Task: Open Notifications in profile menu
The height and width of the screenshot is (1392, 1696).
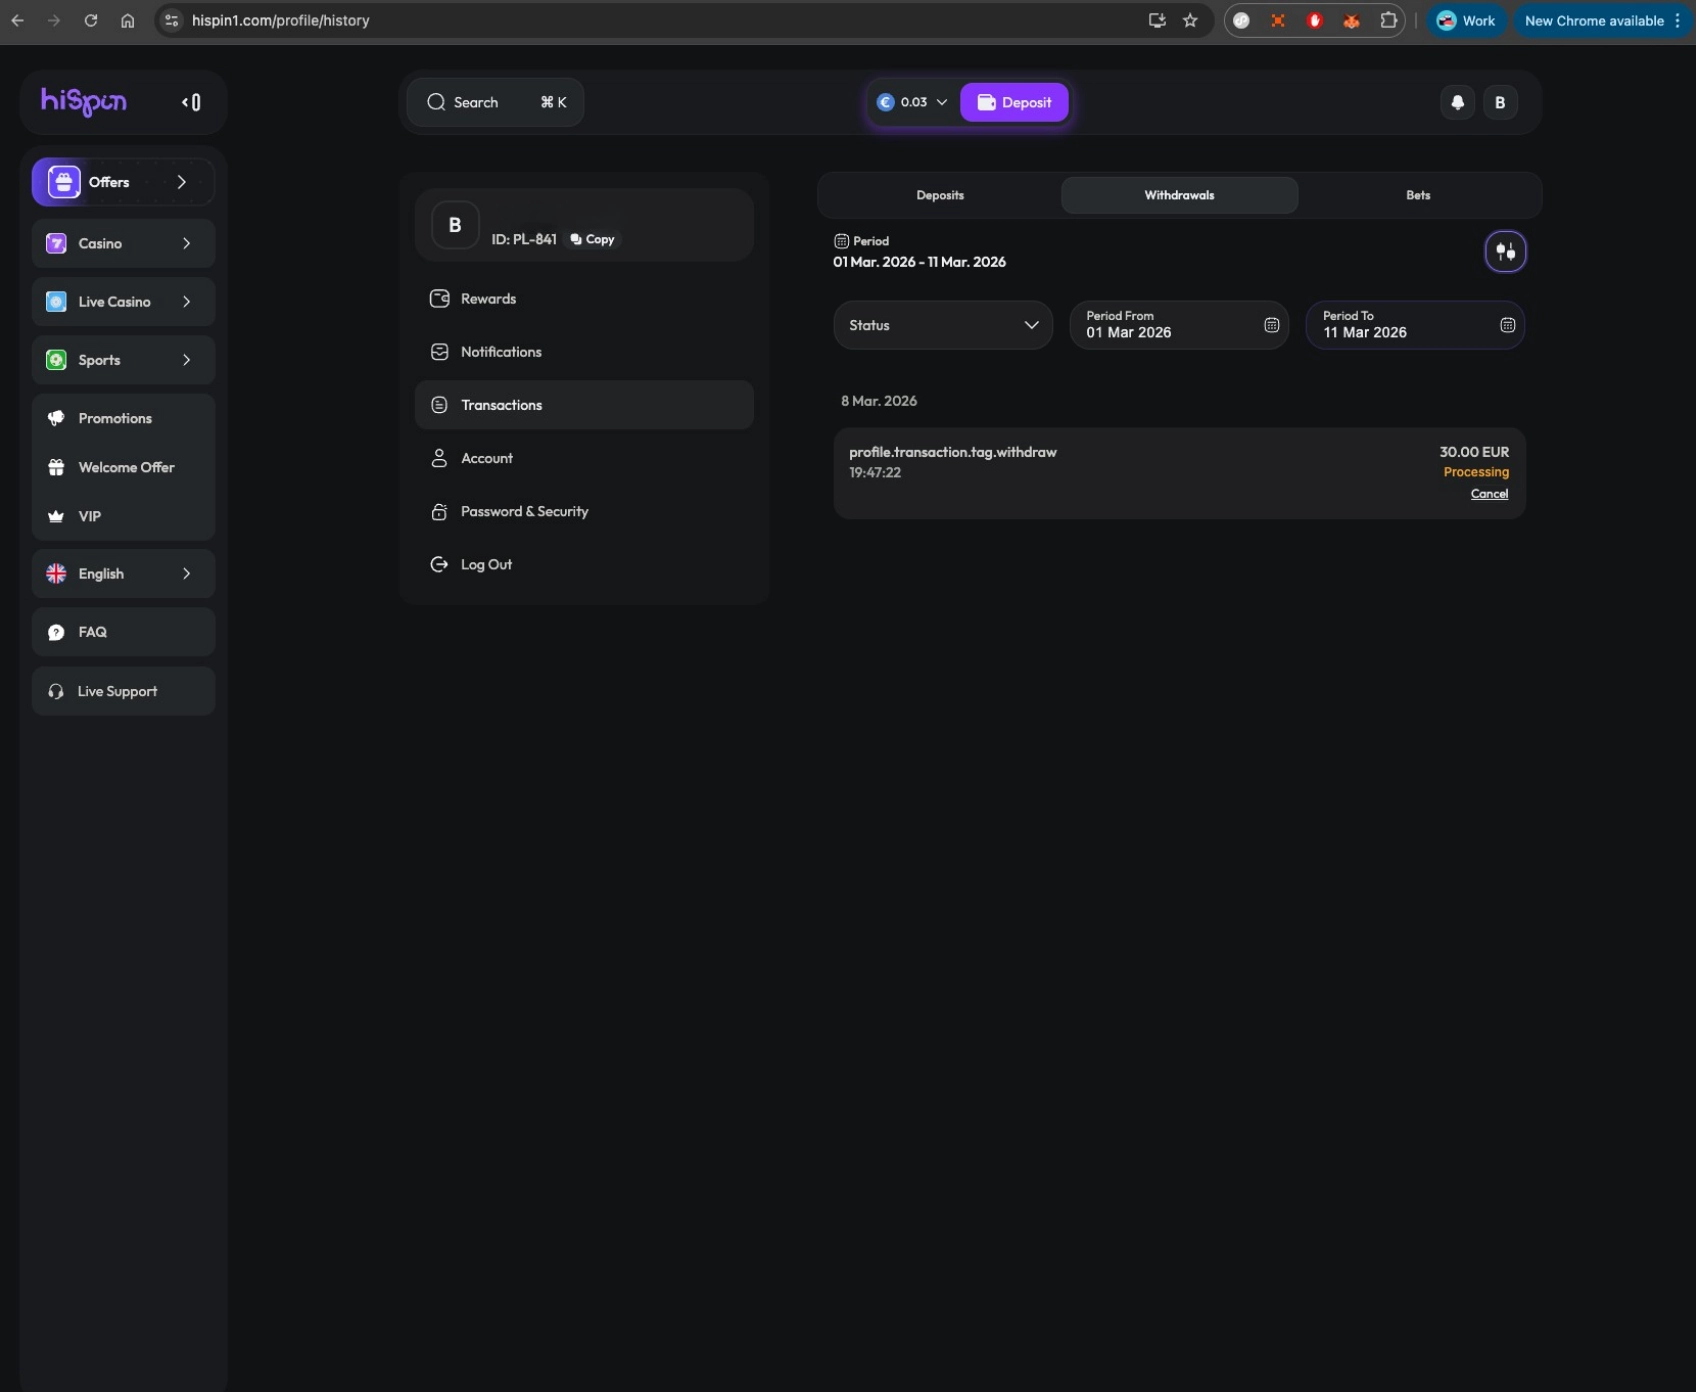Action: (584, 352)
